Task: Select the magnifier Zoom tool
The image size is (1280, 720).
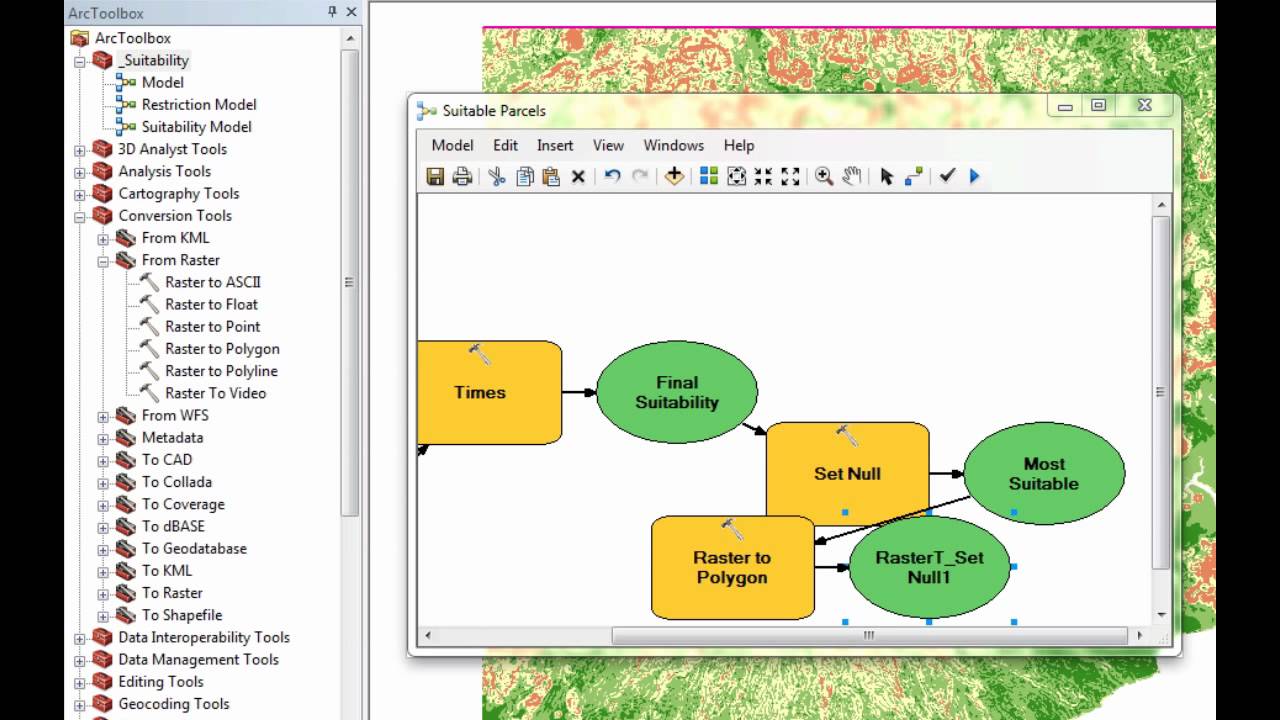Action: coord(824,176)
